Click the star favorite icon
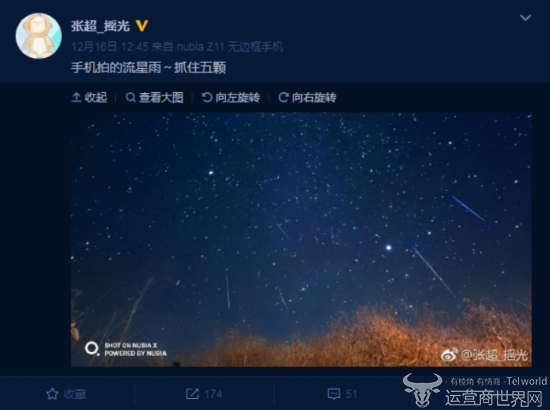550x410 pixels. coord(52,394)
